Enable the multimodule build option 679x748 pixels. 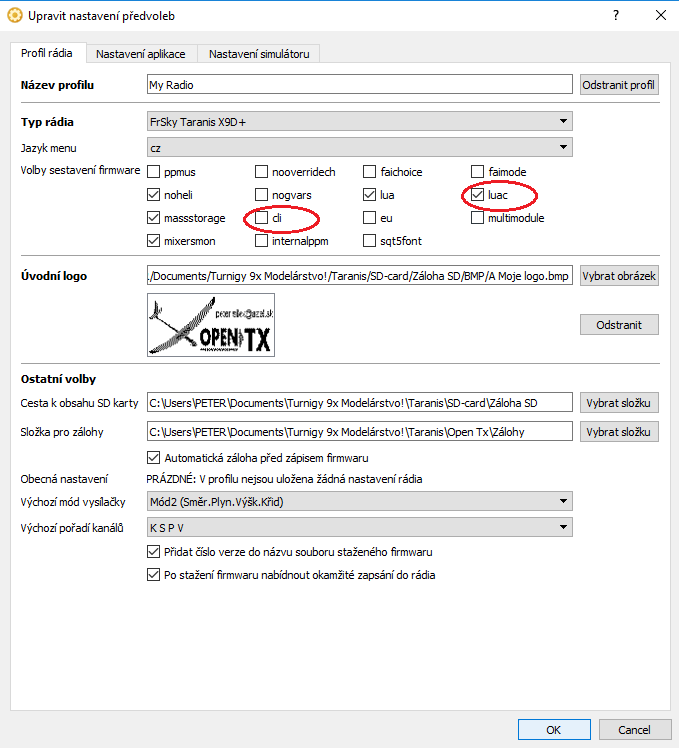478,217
